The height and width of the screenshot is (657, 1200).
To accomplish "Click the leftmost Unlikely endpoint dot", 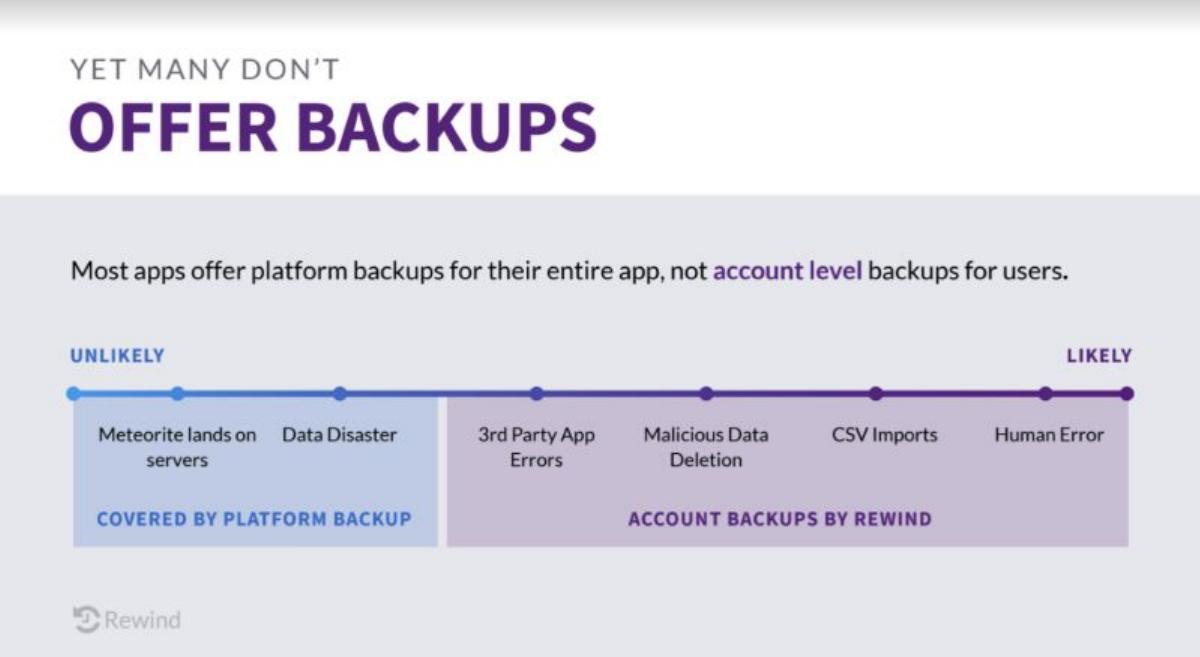I will (x=73, y=394).
